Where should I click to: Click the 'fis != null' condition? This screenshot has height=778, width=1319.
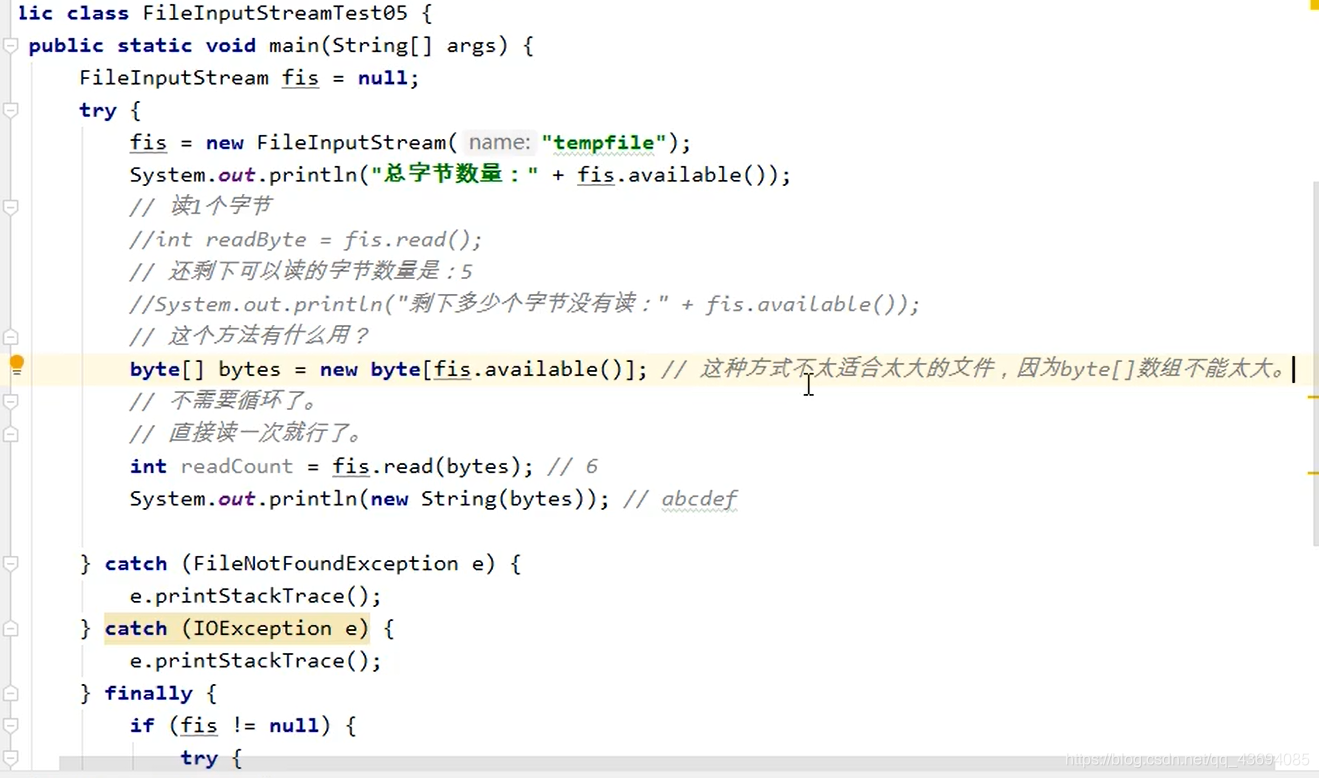pyautogui.click(x=250, y=725)
